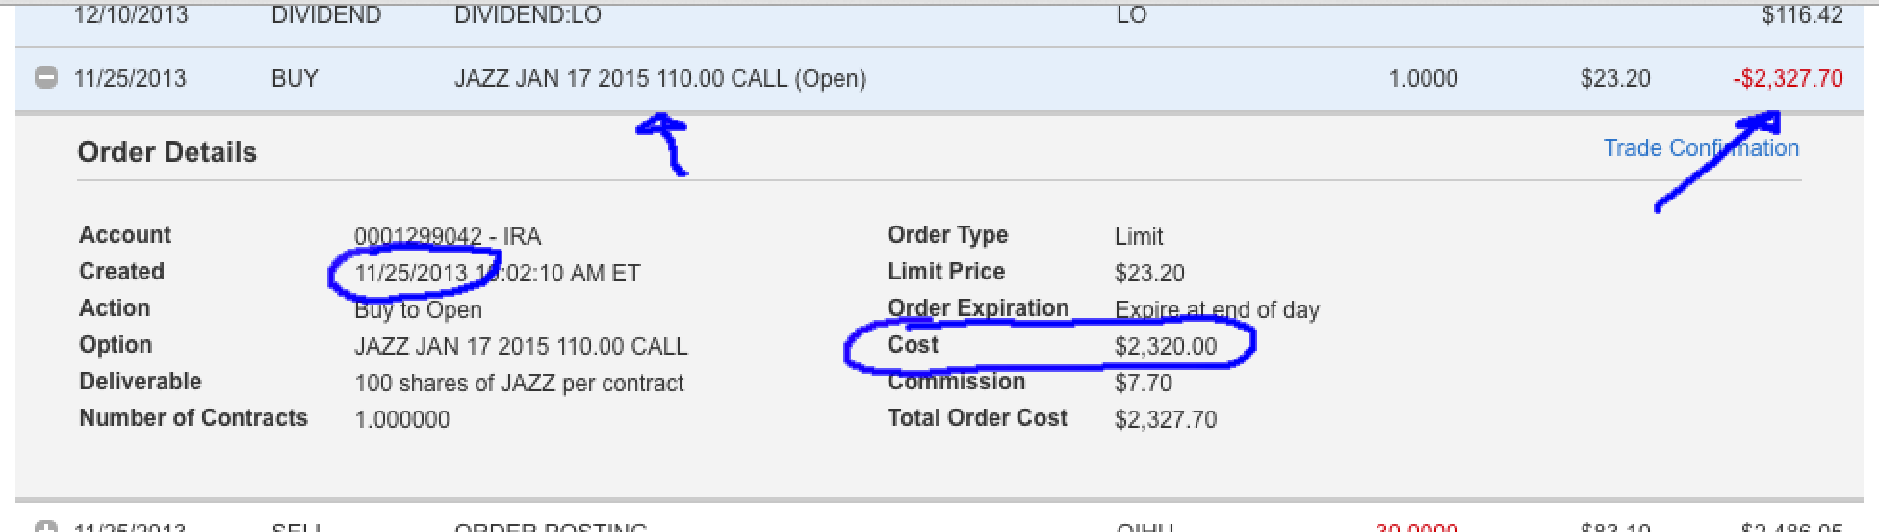Select the JAZZ JAN 17 2015 CALL (Open) description
The height and width of the screenshot is (532, 1879).
(660, 79)
